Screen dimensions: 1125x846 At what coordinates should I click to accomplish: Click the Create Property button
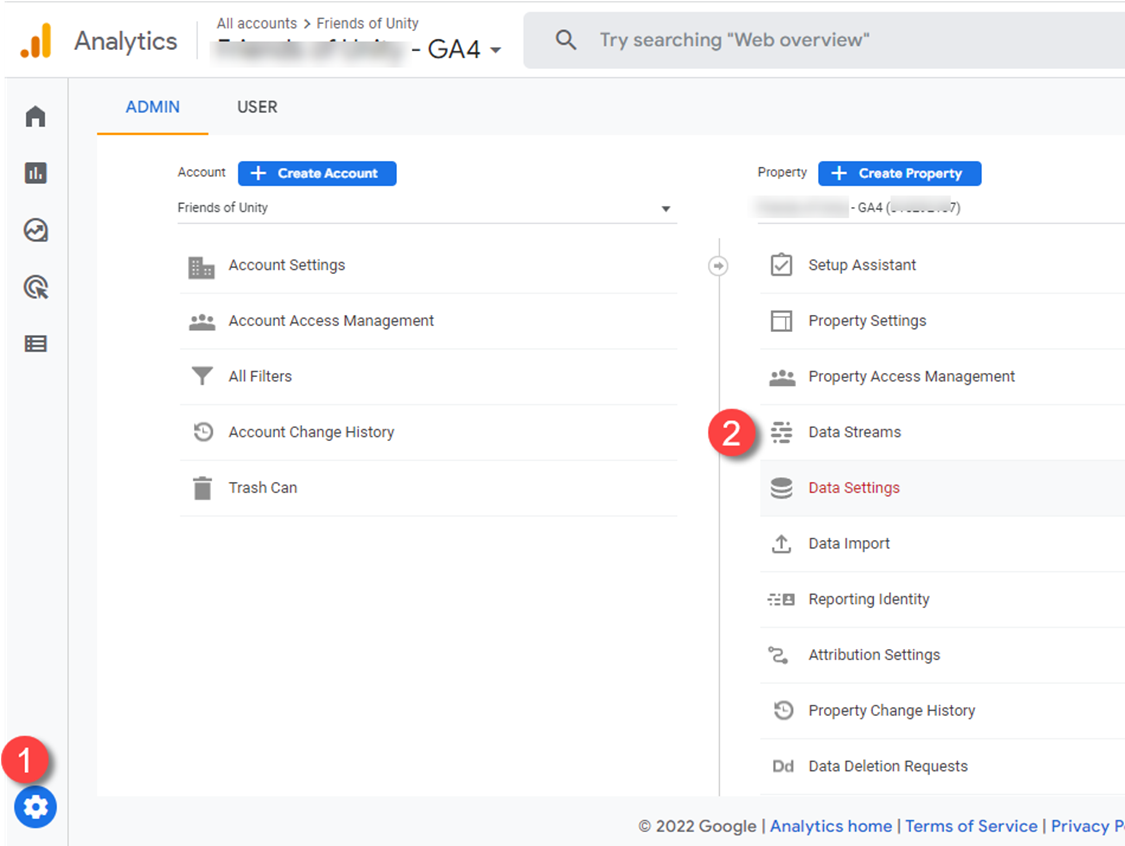click(900, 174)
